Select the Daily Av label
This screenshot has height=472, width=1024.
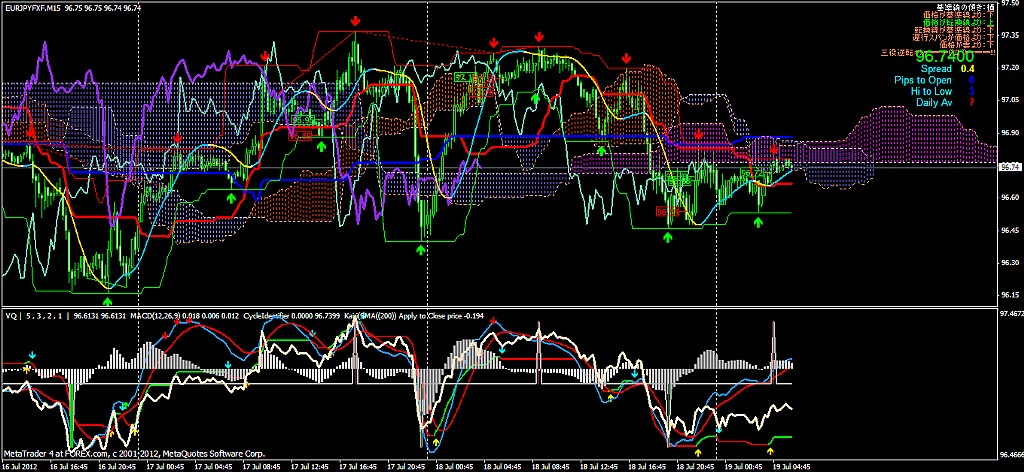[932, 102]
